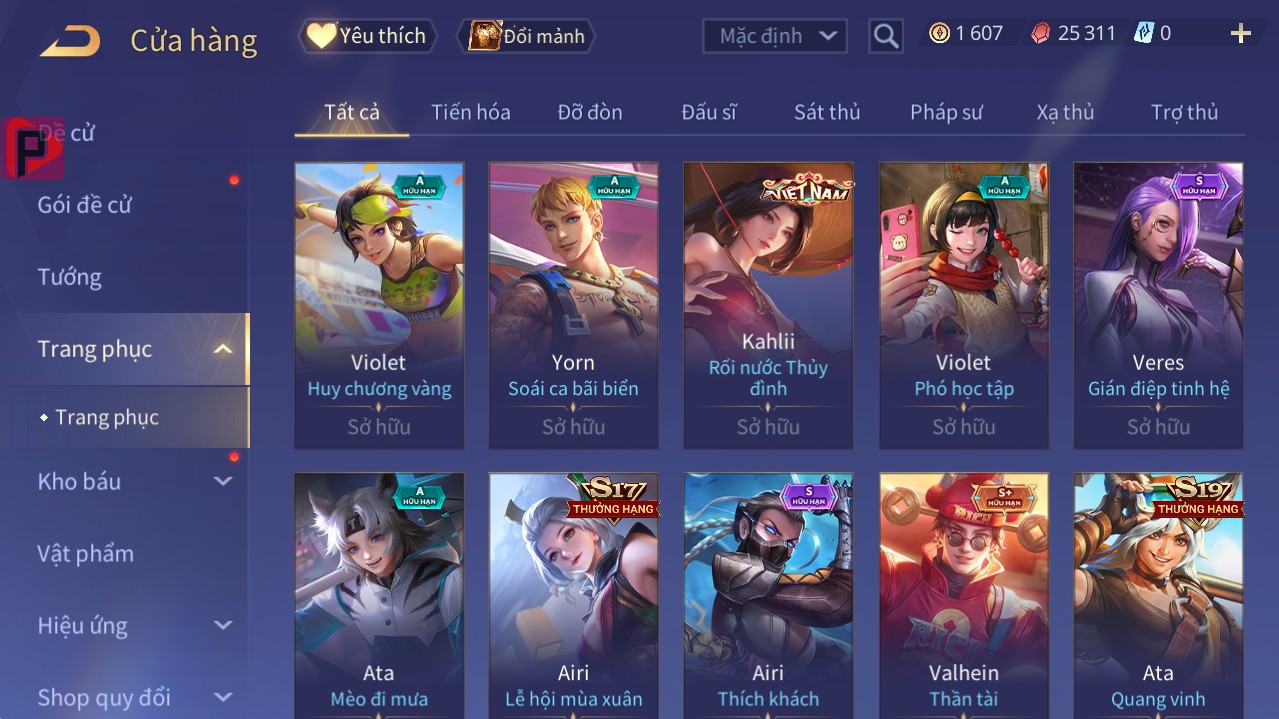Screen dimensions: 1279x719
Task: Tap the red ruby currency icon
Action: coord(1041,34)
